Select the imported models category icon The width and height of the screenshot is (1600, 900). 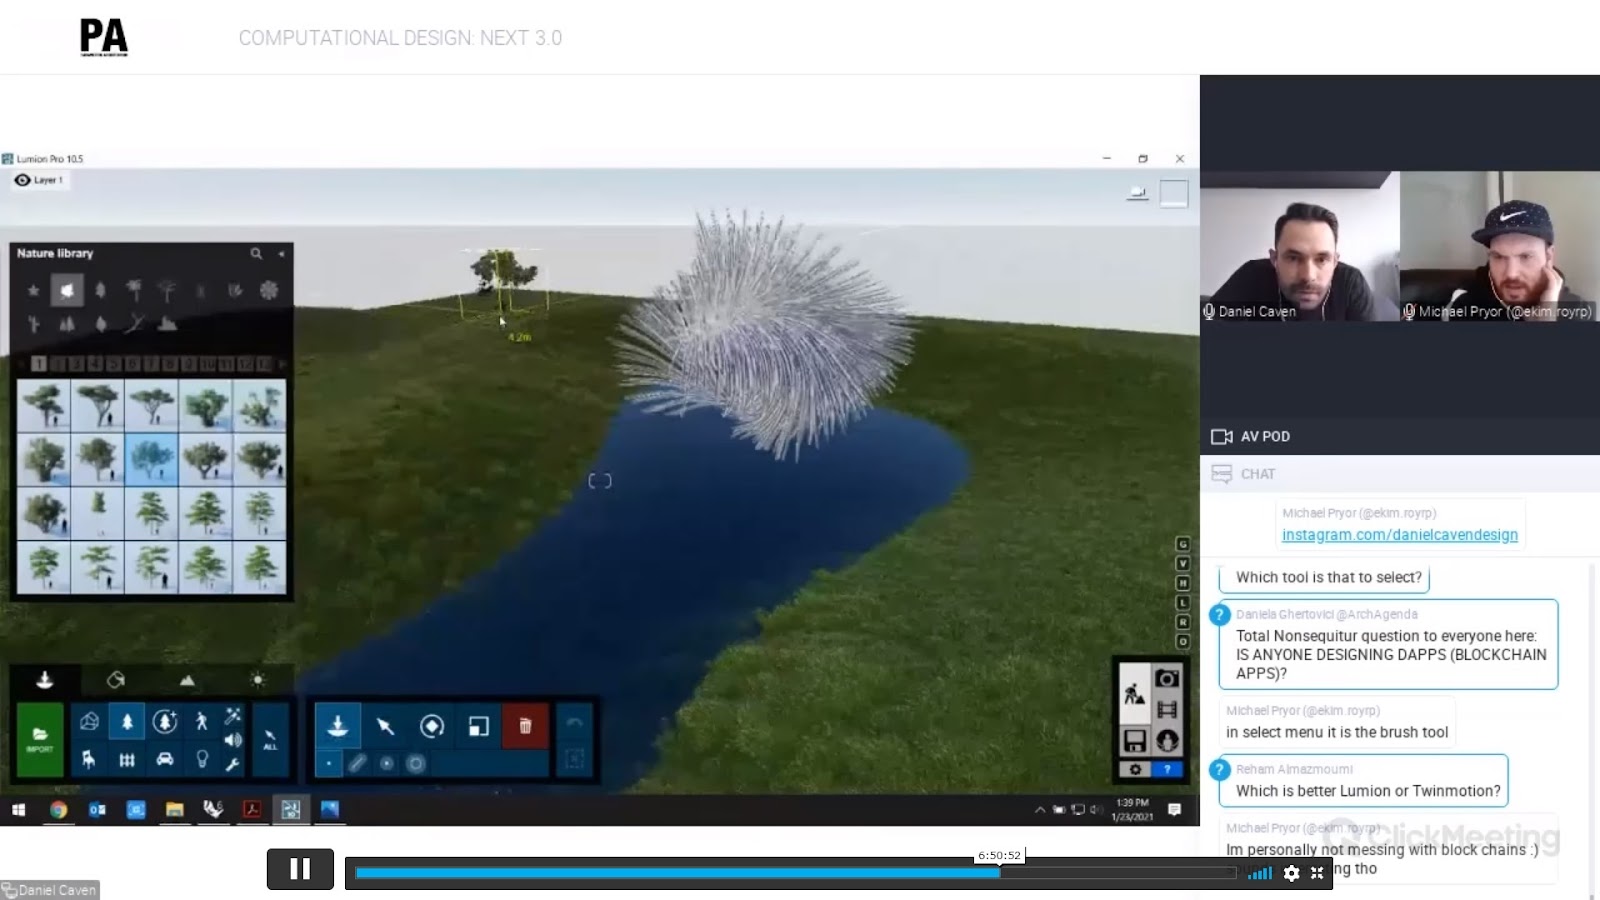click(x=89, y=722)
